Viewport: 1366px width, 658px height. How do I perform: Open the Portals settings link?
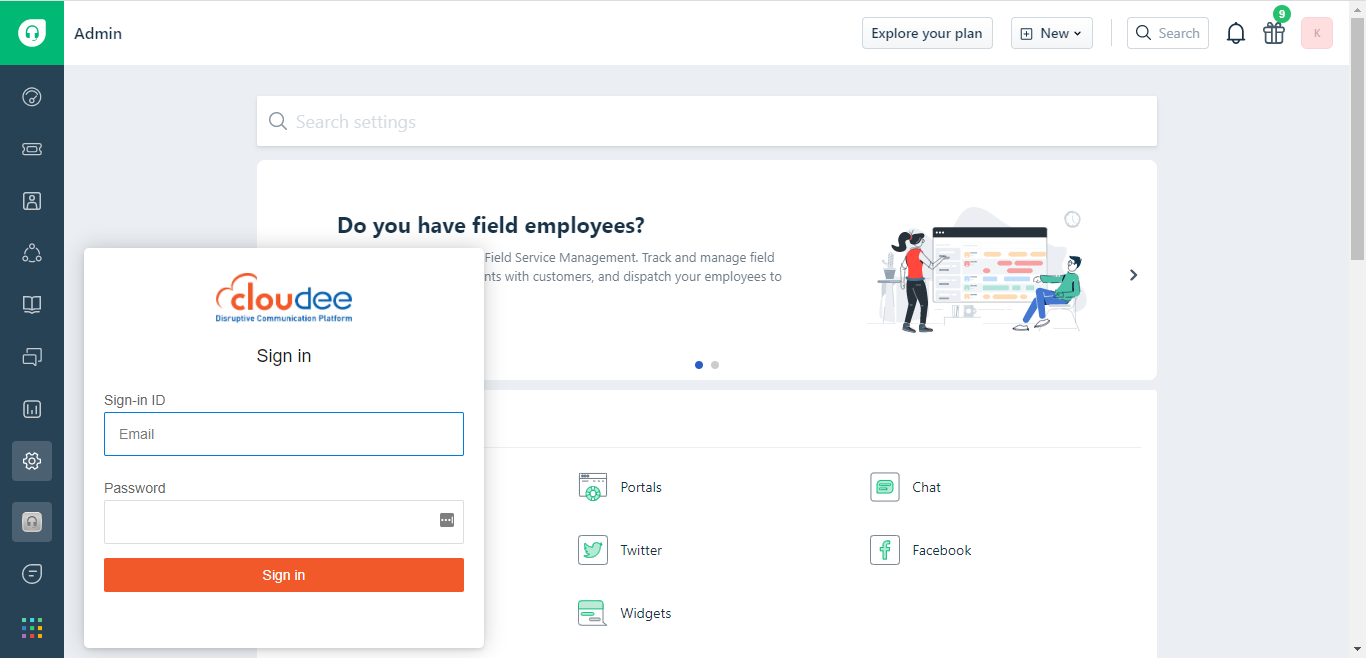click(641, 487)
